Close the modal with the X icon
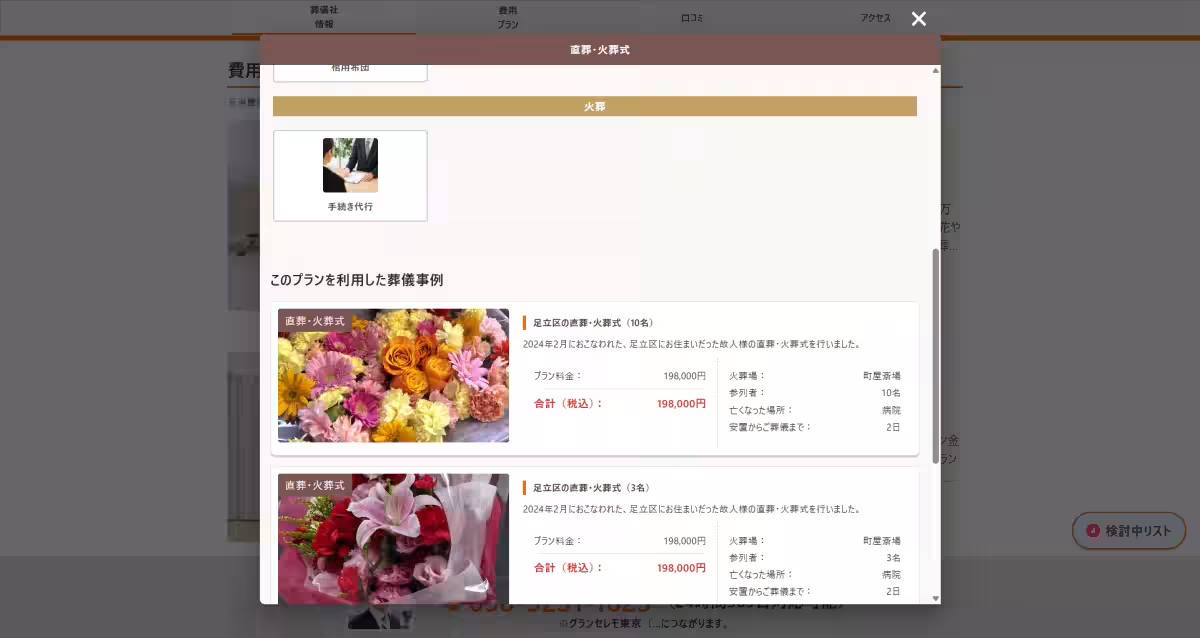1200x638 pixels. pyautogui.click(x=919, y=19)
